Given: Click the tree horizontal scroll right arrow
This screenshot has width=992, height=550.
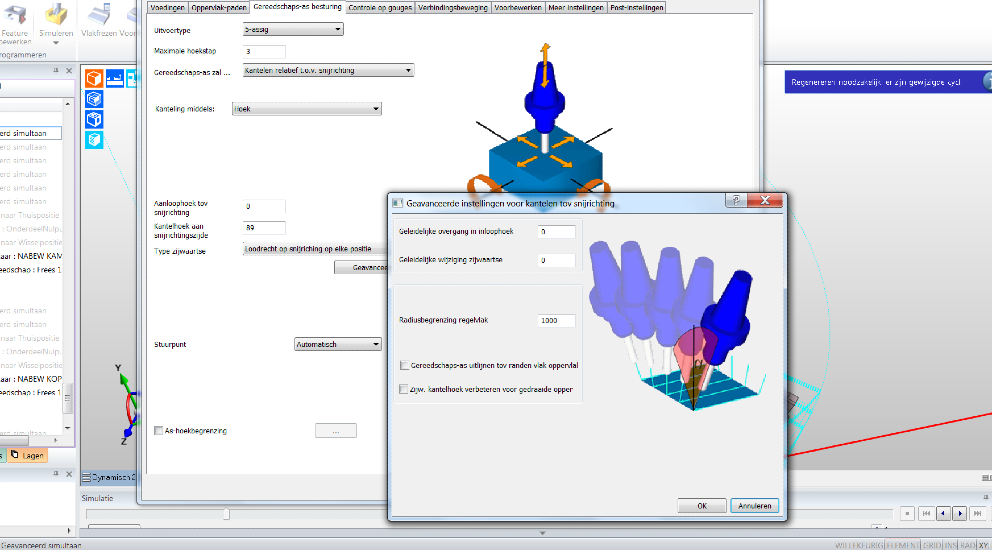Looking at the screenshot, I should coord(56,440).
